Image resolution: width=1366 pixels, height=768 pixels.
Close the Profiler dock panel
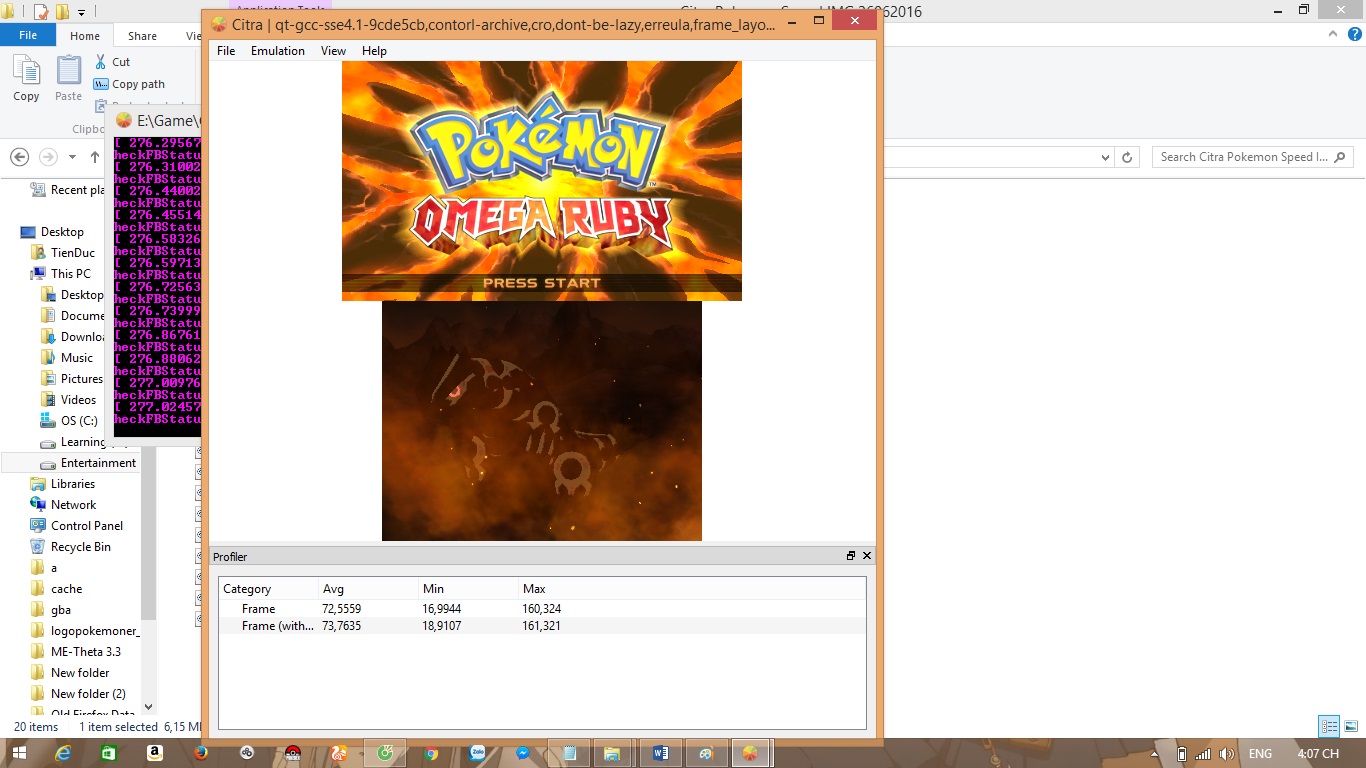pyautogui.click(x=867, y=556)
